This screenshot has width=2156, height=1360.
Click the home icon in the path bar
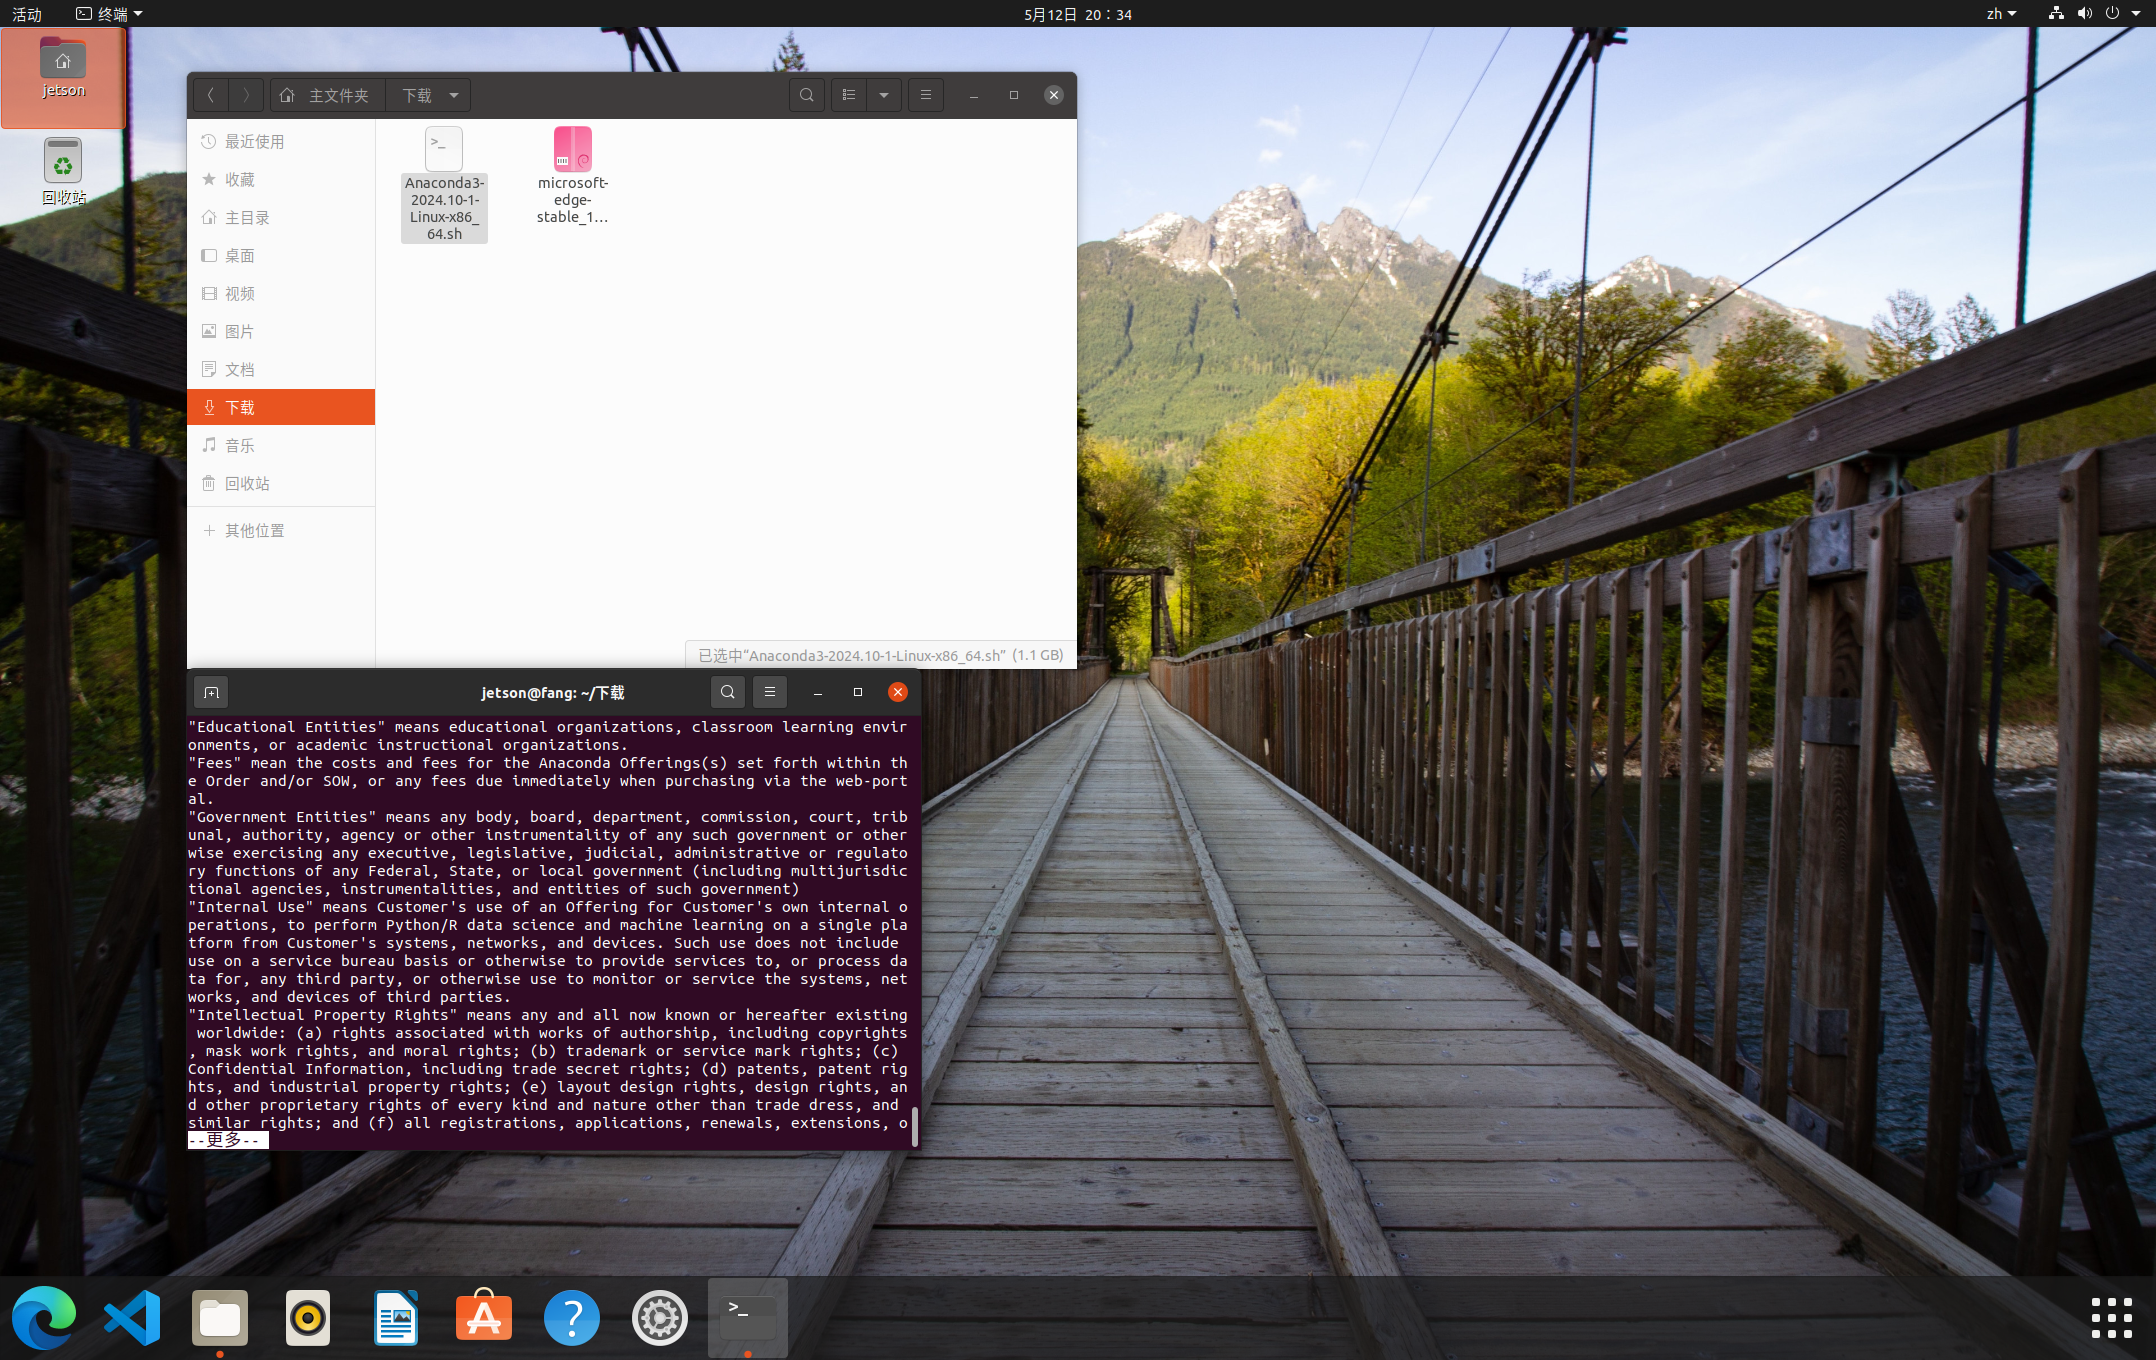pos(287,95)
